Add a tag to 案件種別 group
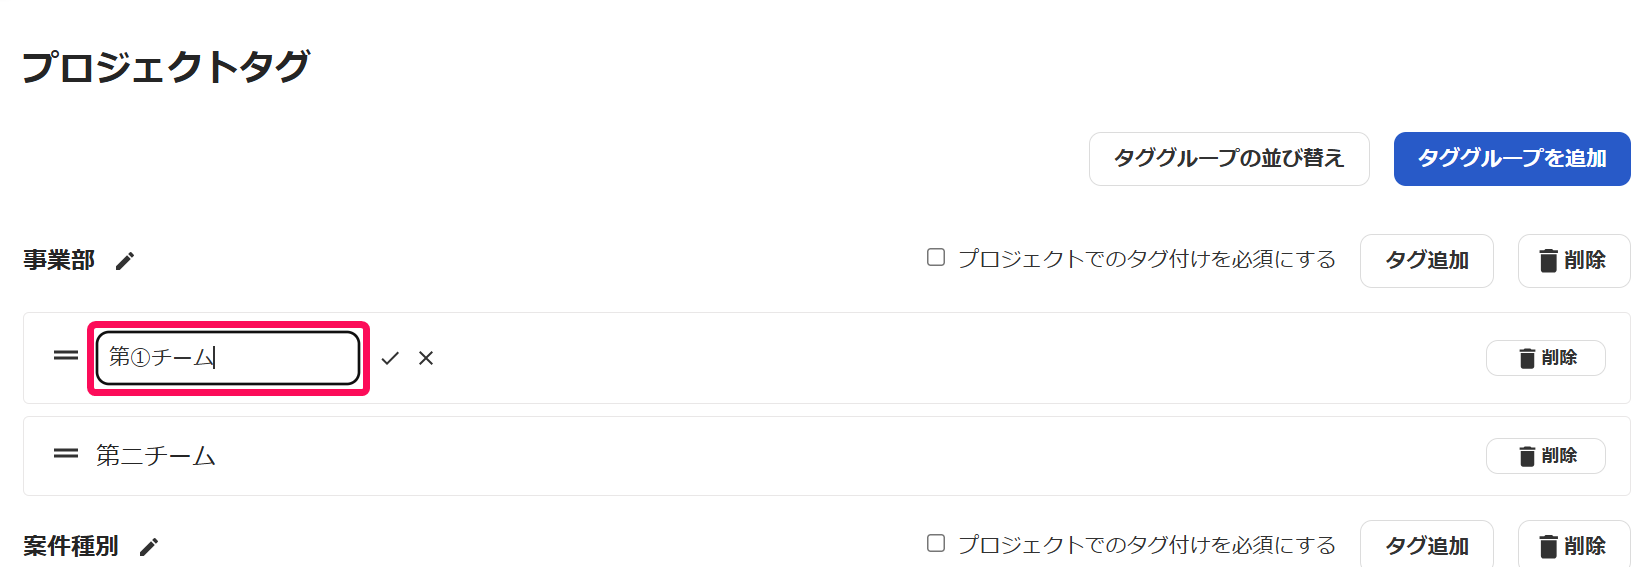The image size is (1637, 567). 1426,546
